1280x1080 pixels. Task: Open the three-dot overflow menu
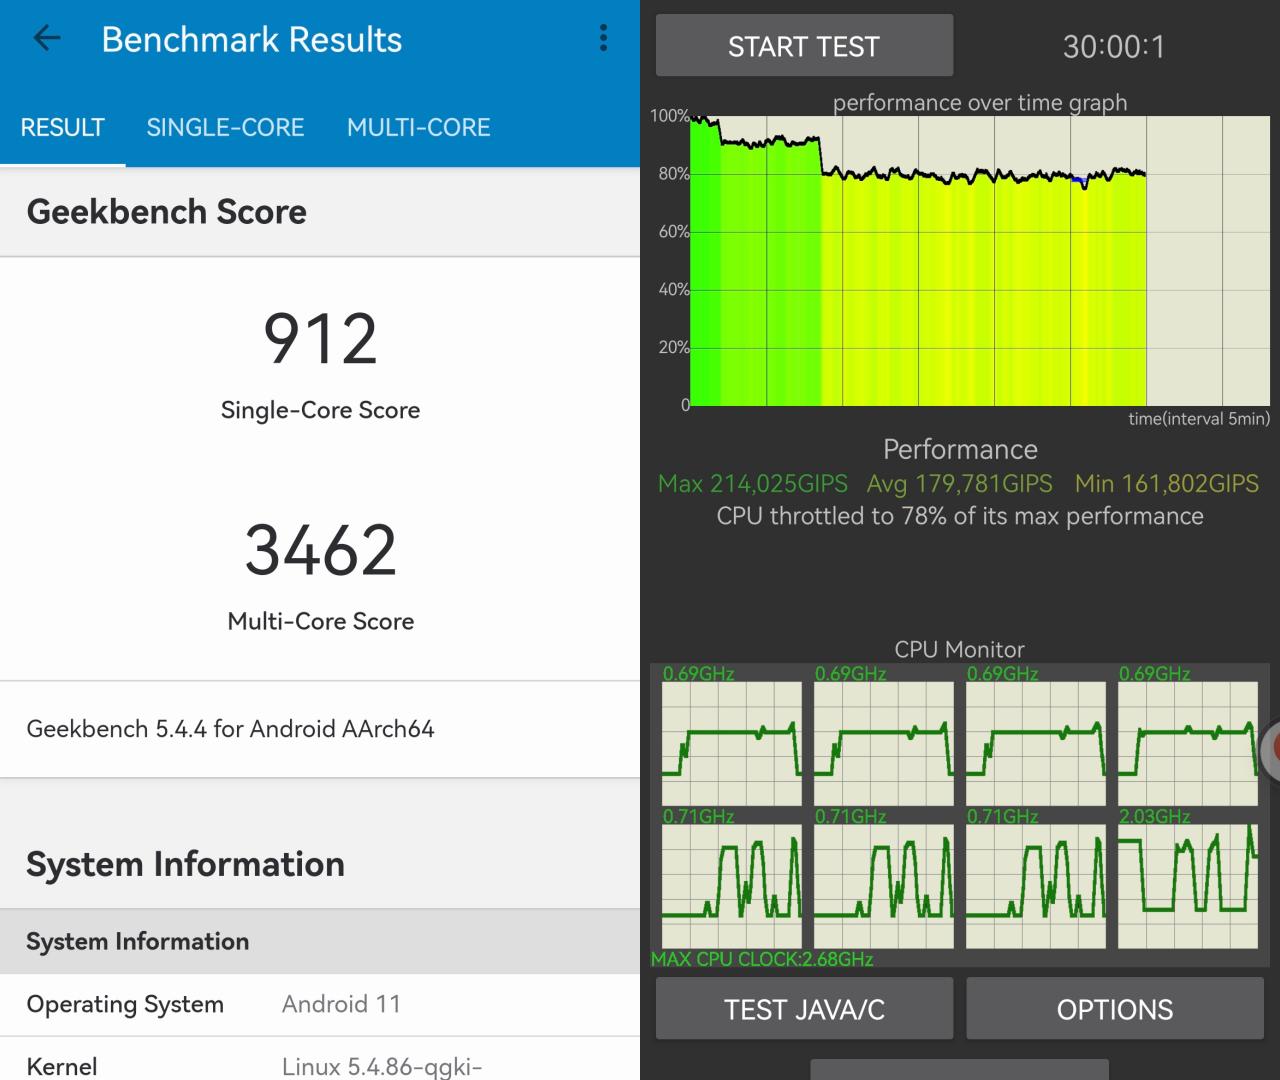(603, 38)
